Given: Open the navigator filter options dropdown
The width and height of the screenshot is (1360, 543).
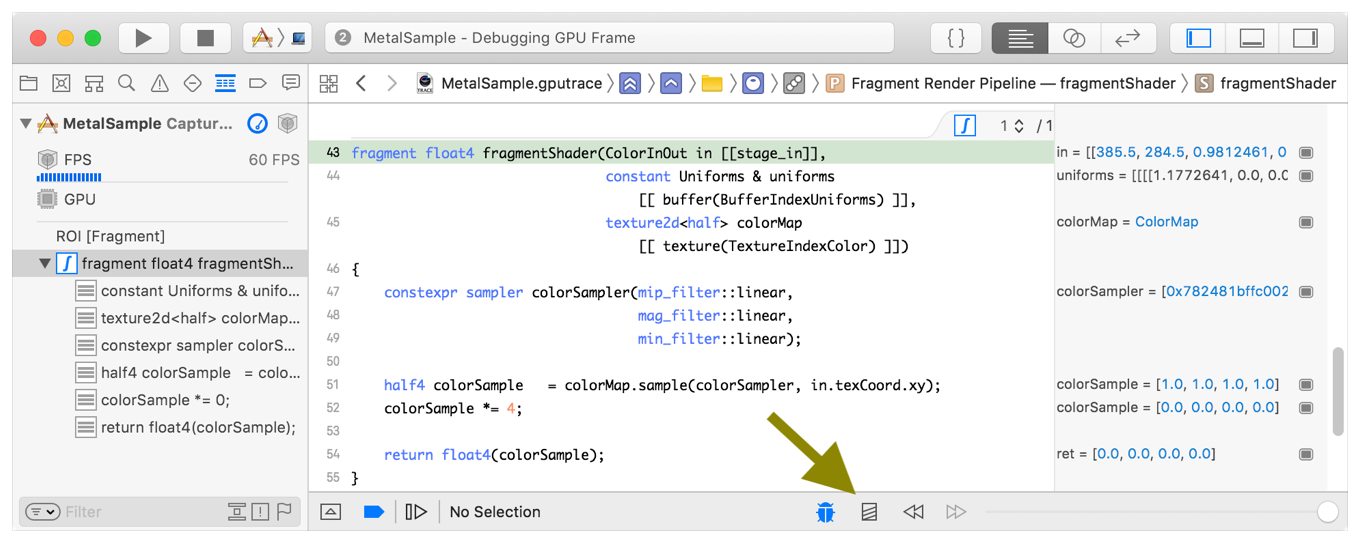Looking at the screenshot, I should point(42,512).
